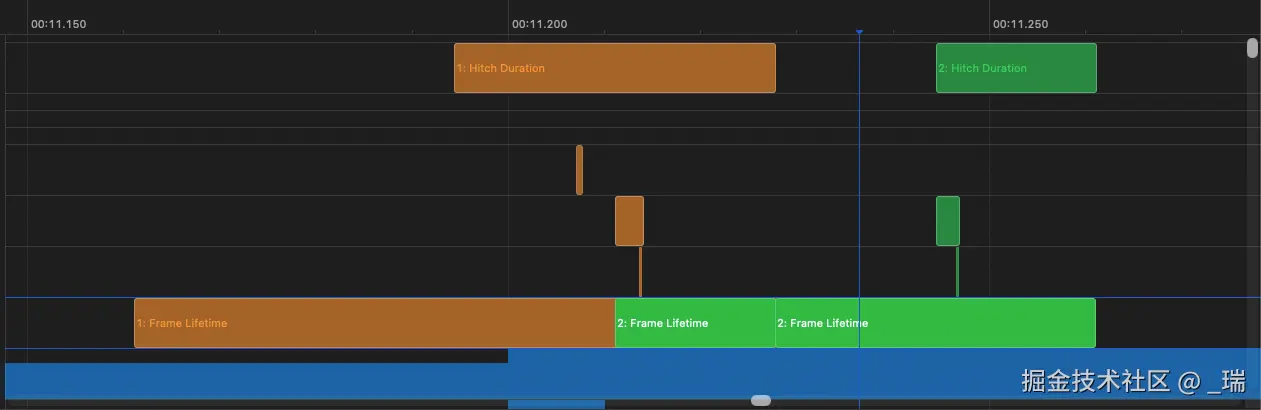
Task: Click the horizontal scrollbar thumb
Action: click(761, 400)
